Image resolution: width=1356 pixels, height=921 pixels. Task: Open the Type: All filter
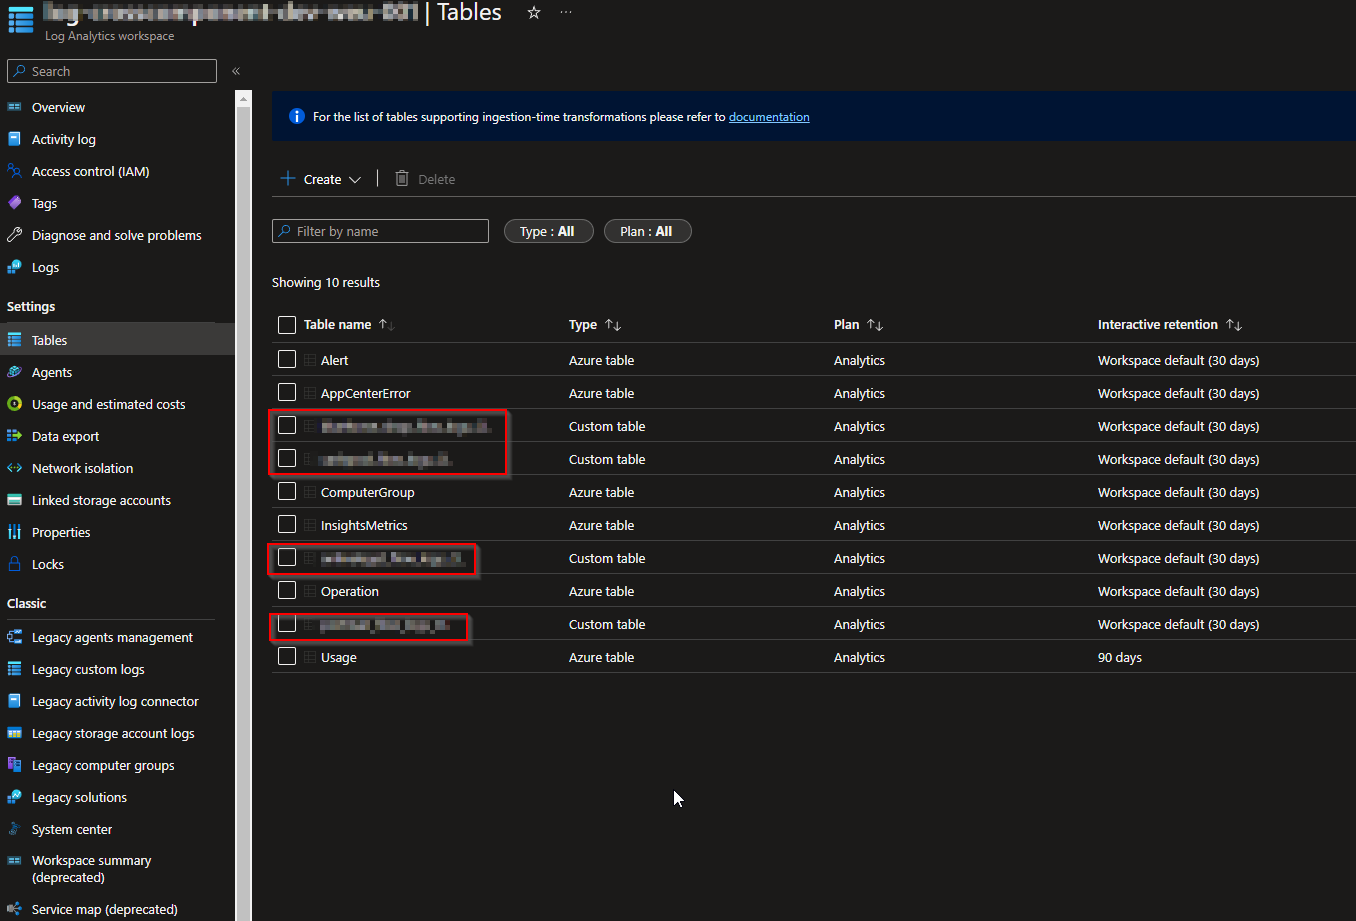click(548, 230)
